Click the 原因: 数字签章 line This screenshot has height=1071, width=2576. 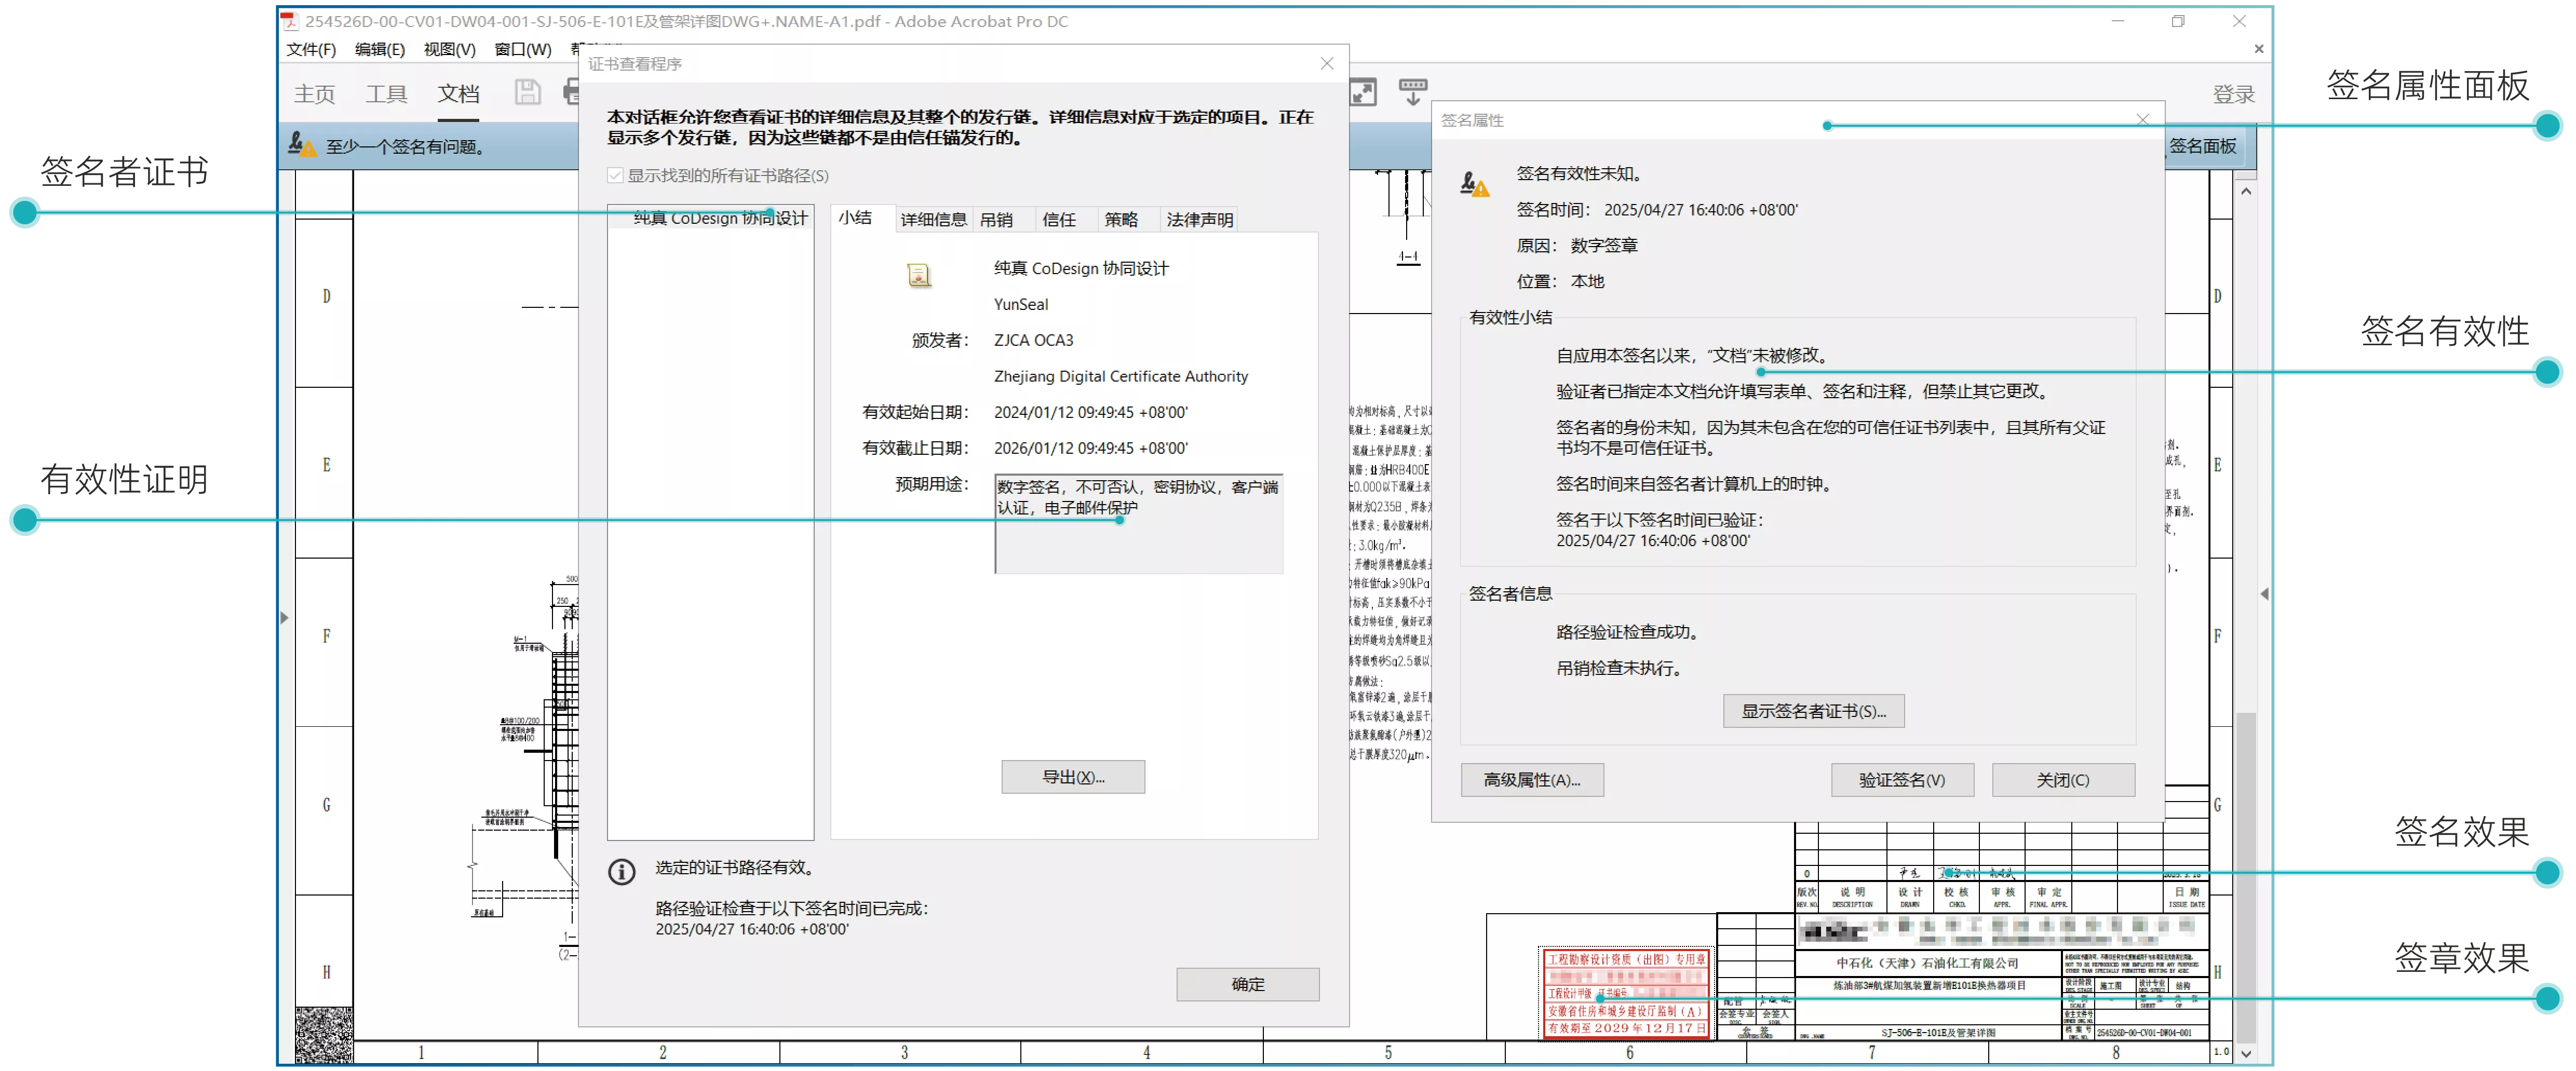tap(1577, 246)
